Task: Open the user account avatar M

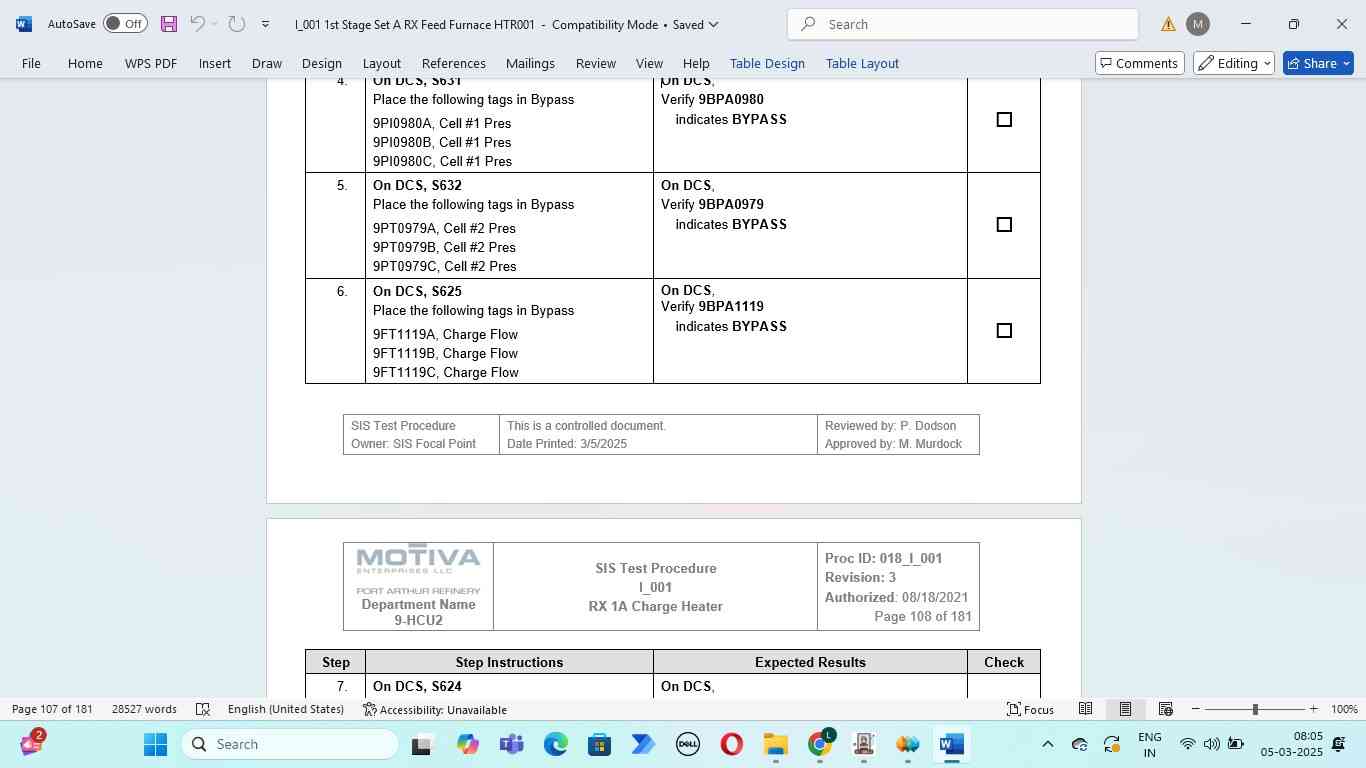Action: [x=1197, y=24]
